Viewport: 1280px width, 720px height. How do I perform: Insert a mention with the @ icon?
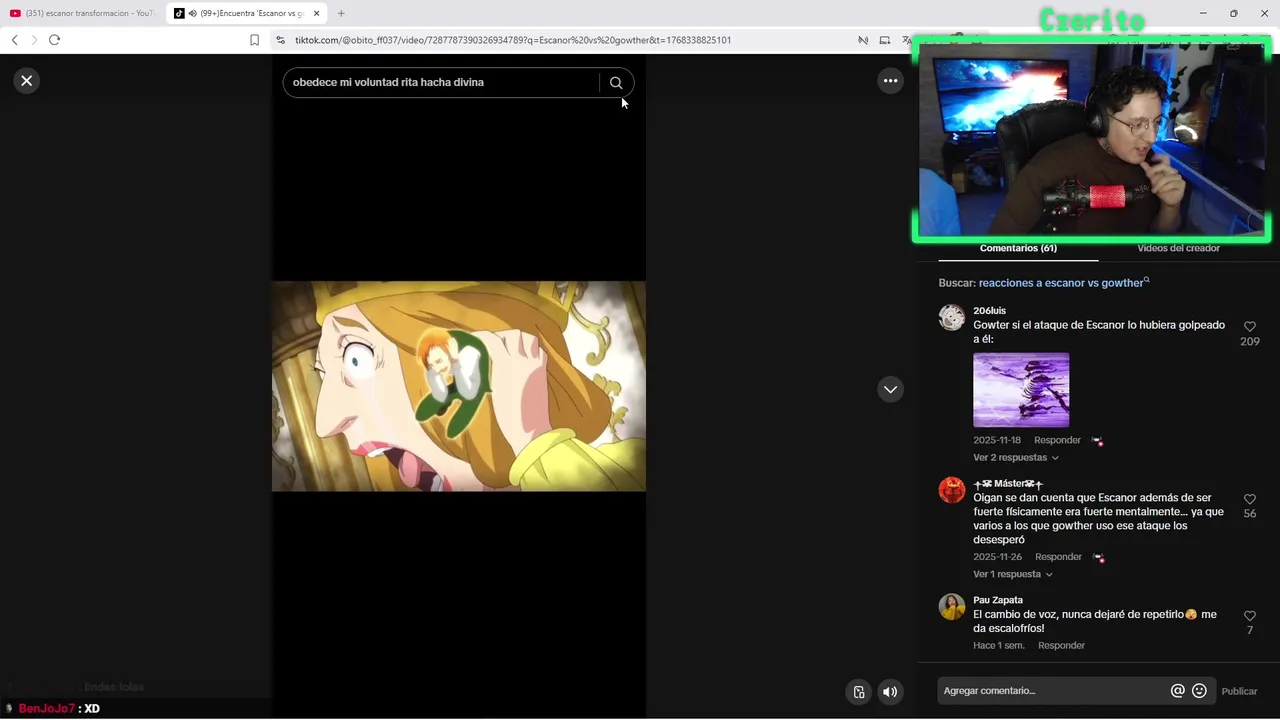[x=1178, y=691]
